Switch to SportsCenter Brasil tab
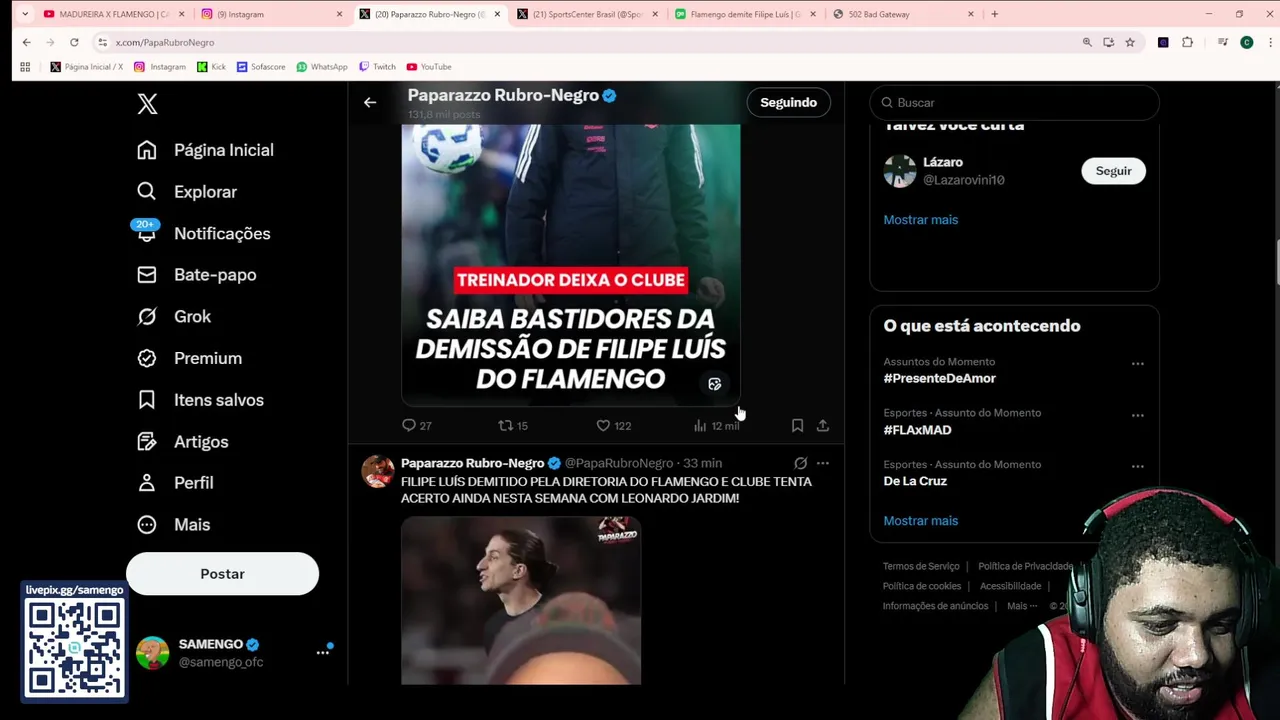 point(587,14)
